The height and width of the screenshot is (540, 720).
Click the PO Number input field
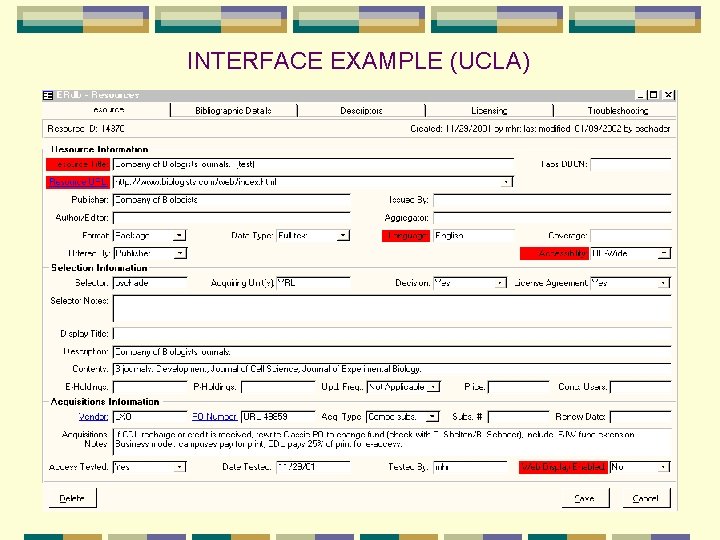point(278,417)
